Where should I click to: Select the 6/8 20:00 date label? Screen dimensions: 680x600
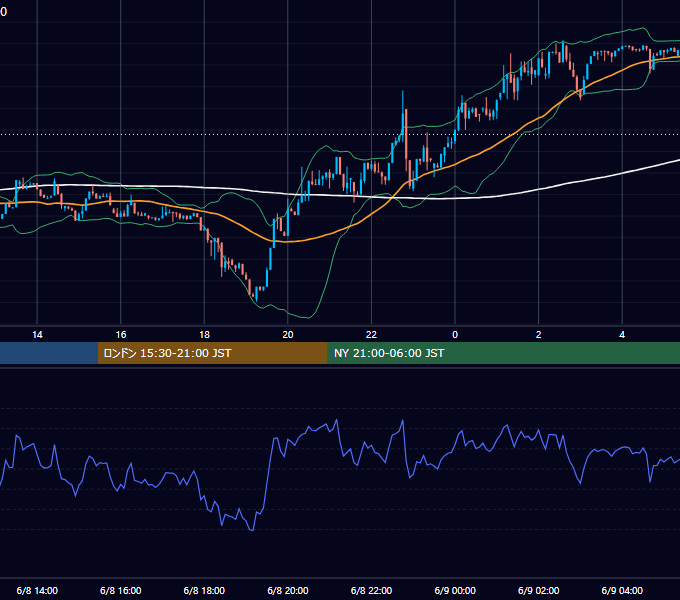click(288, 590)
